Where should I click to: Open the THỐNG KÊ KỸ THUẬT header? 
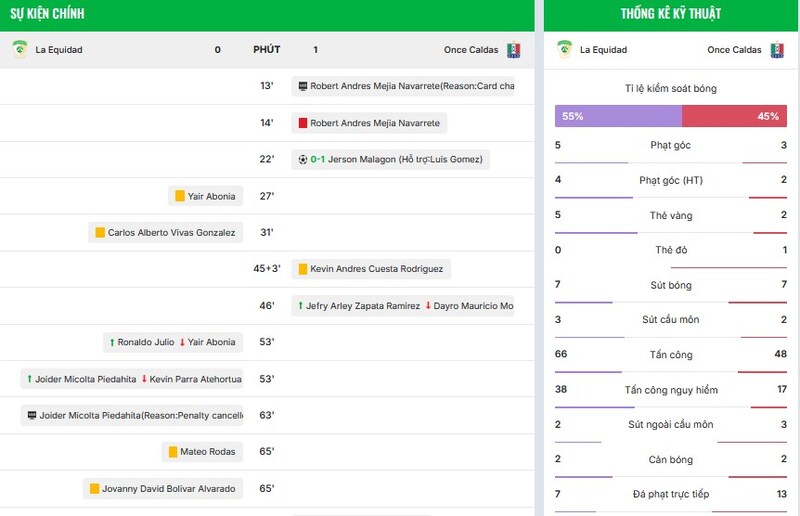pyautogui.click(x=671, y=14)
